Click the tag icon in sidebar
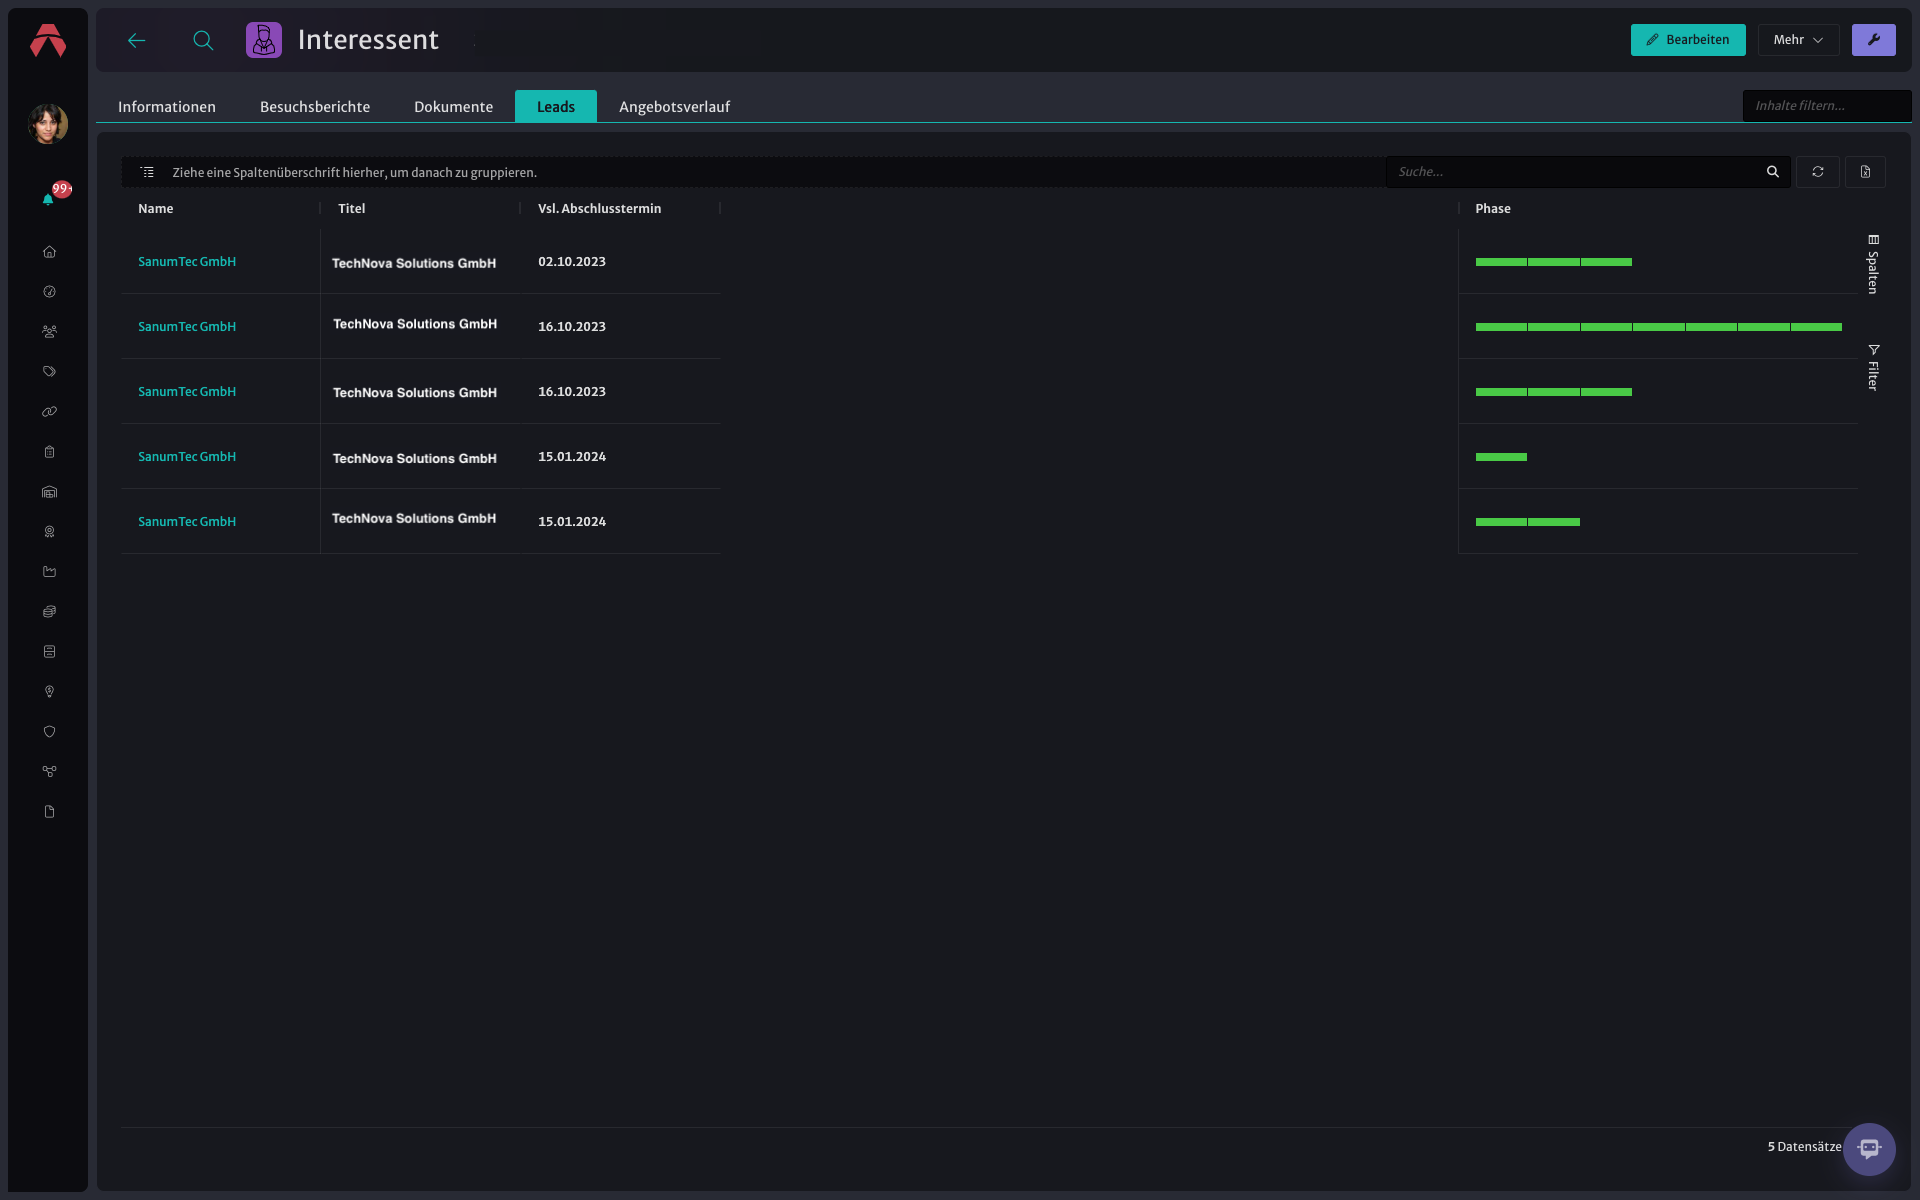This screenshot has height=1200, width=1920. click(x=49, y=372)
